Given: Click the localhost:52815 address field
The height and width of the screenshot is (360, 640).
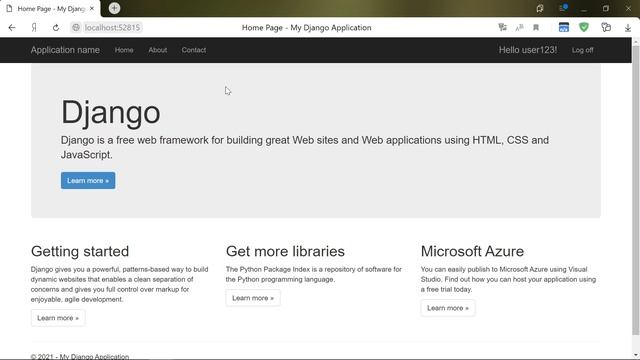Looking at the screenshot, I should coord(112,28).
